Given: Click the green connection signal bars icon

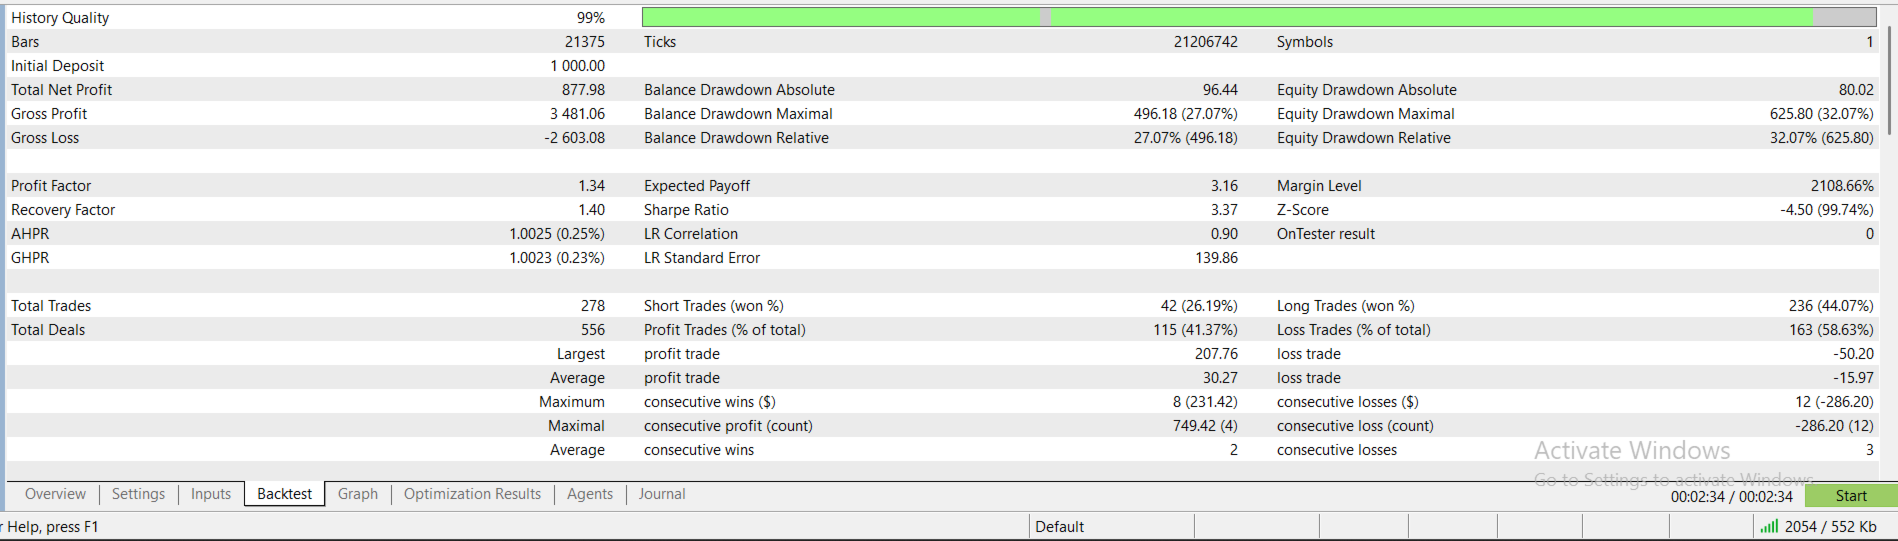Looking at the screenshot, I should point(1769,527).
